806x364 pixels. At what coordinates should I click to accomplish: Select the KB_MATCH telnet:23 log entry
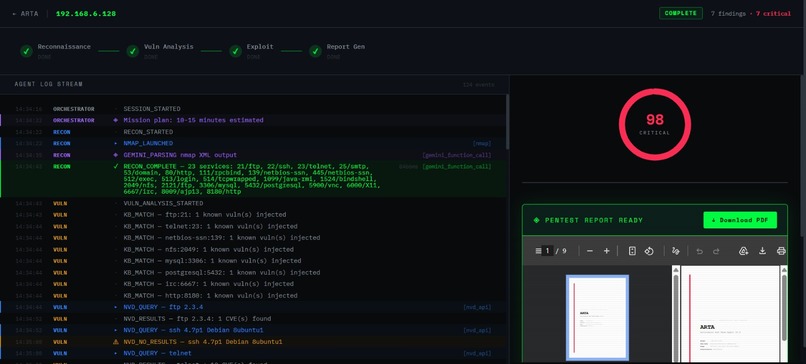tap(253, 226)
